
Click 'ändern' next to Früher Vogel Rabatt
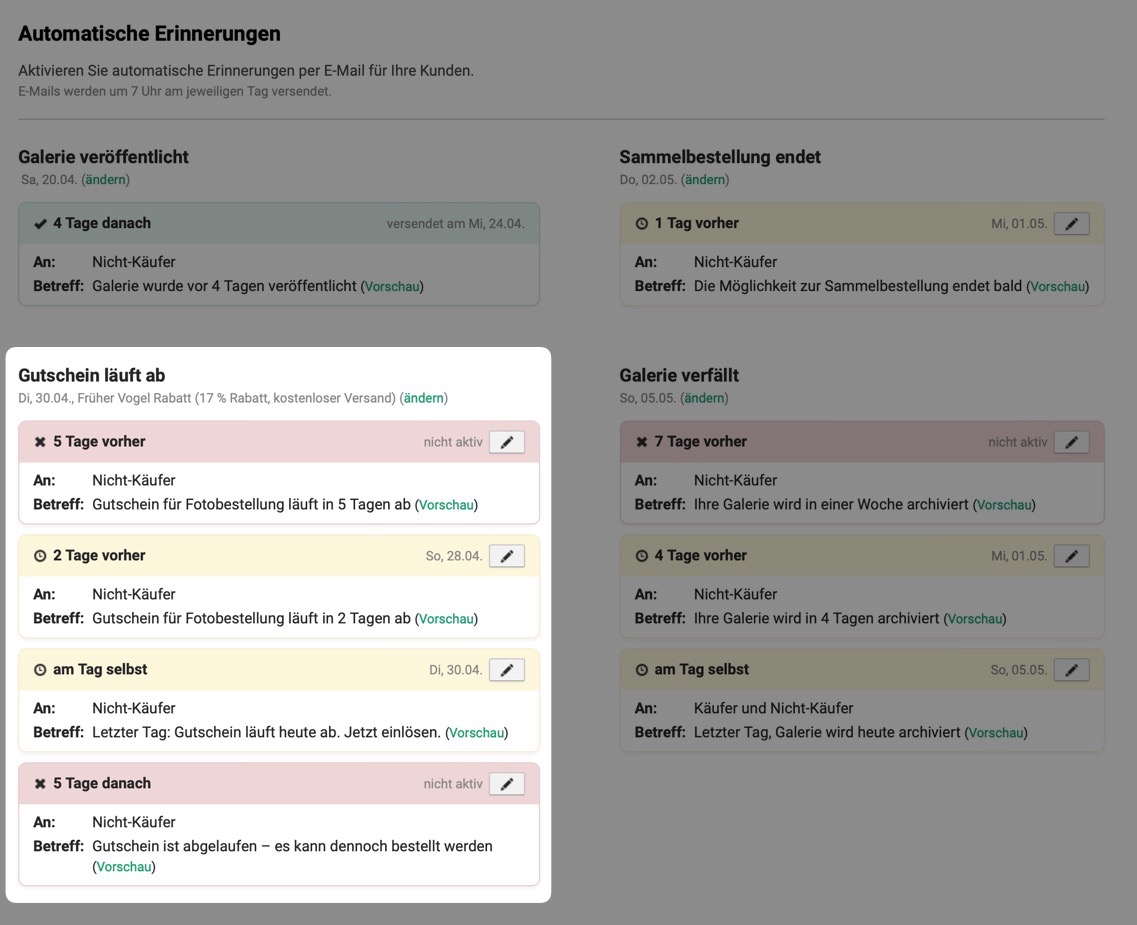pyautogui.click(x=423, y=398)
